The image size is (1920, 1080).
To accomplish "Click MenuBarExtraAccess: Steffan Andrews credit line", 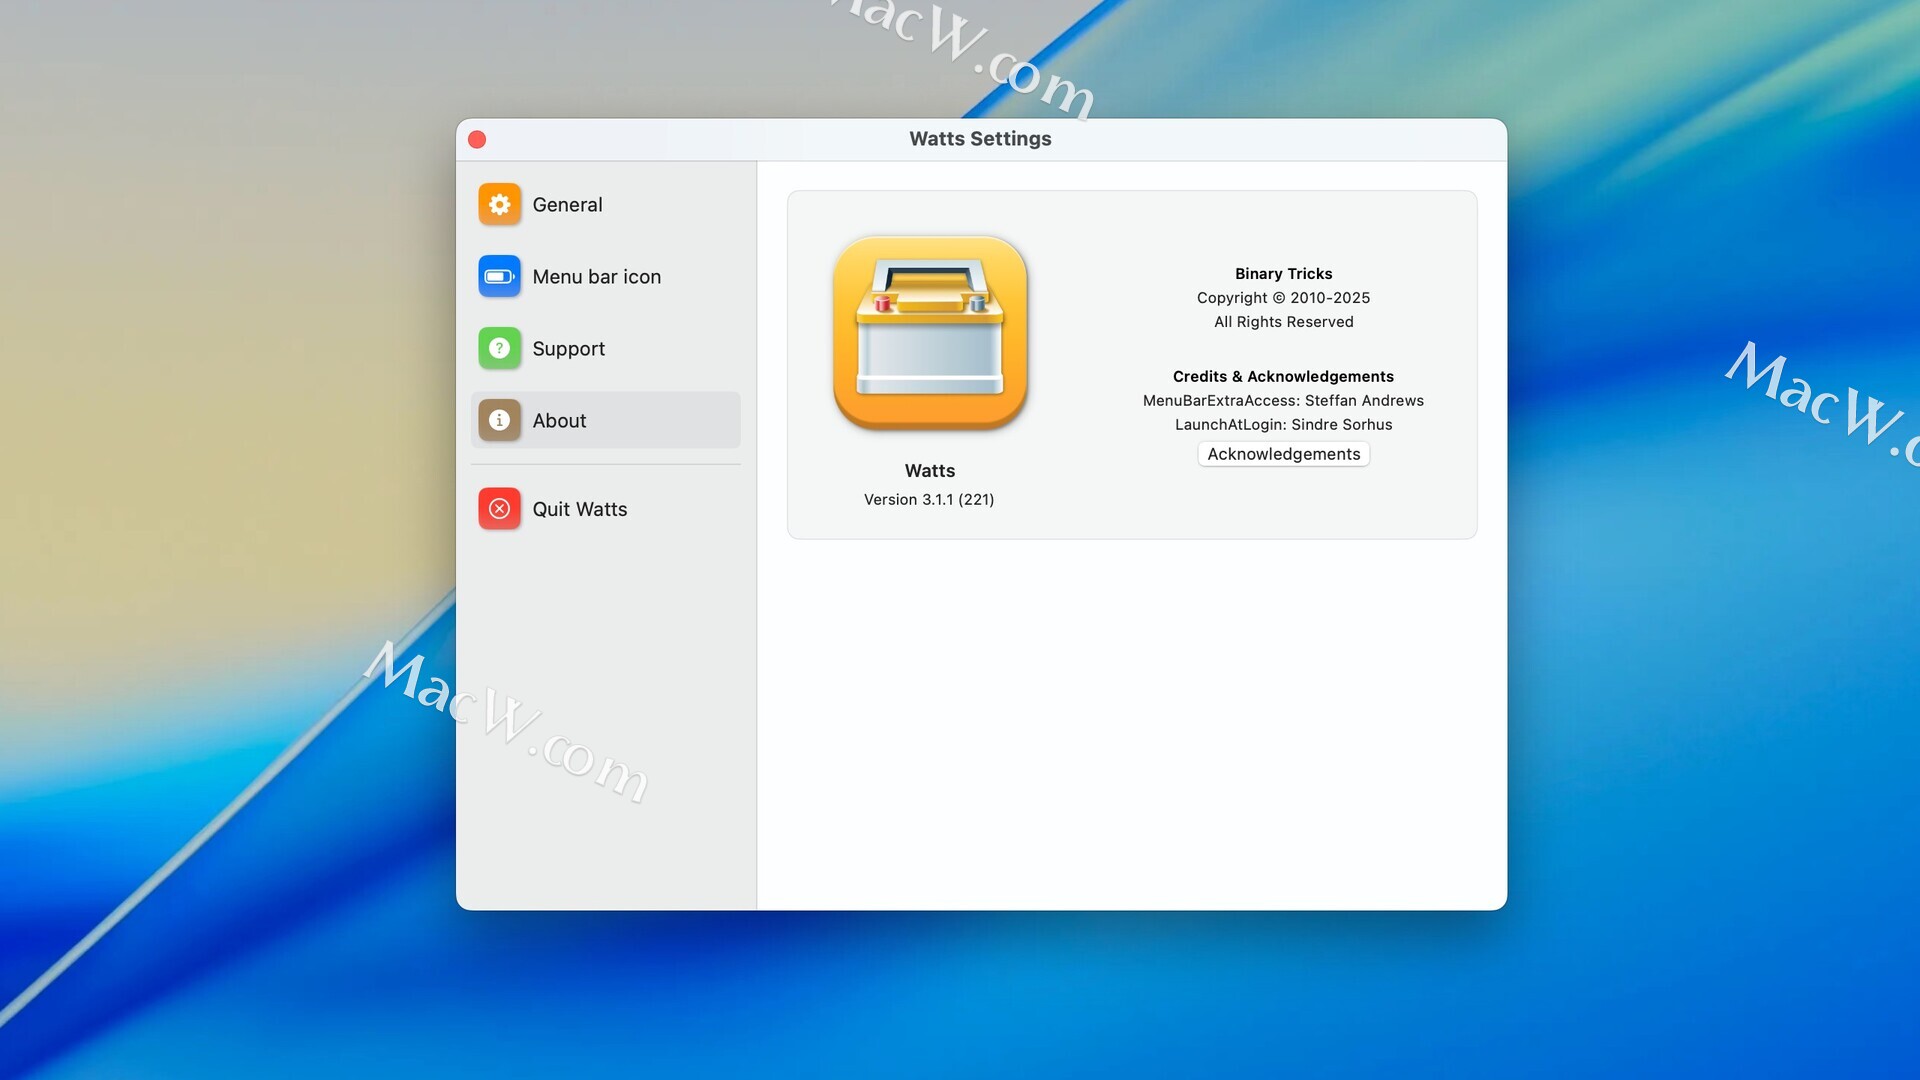I will (1283, 401).
